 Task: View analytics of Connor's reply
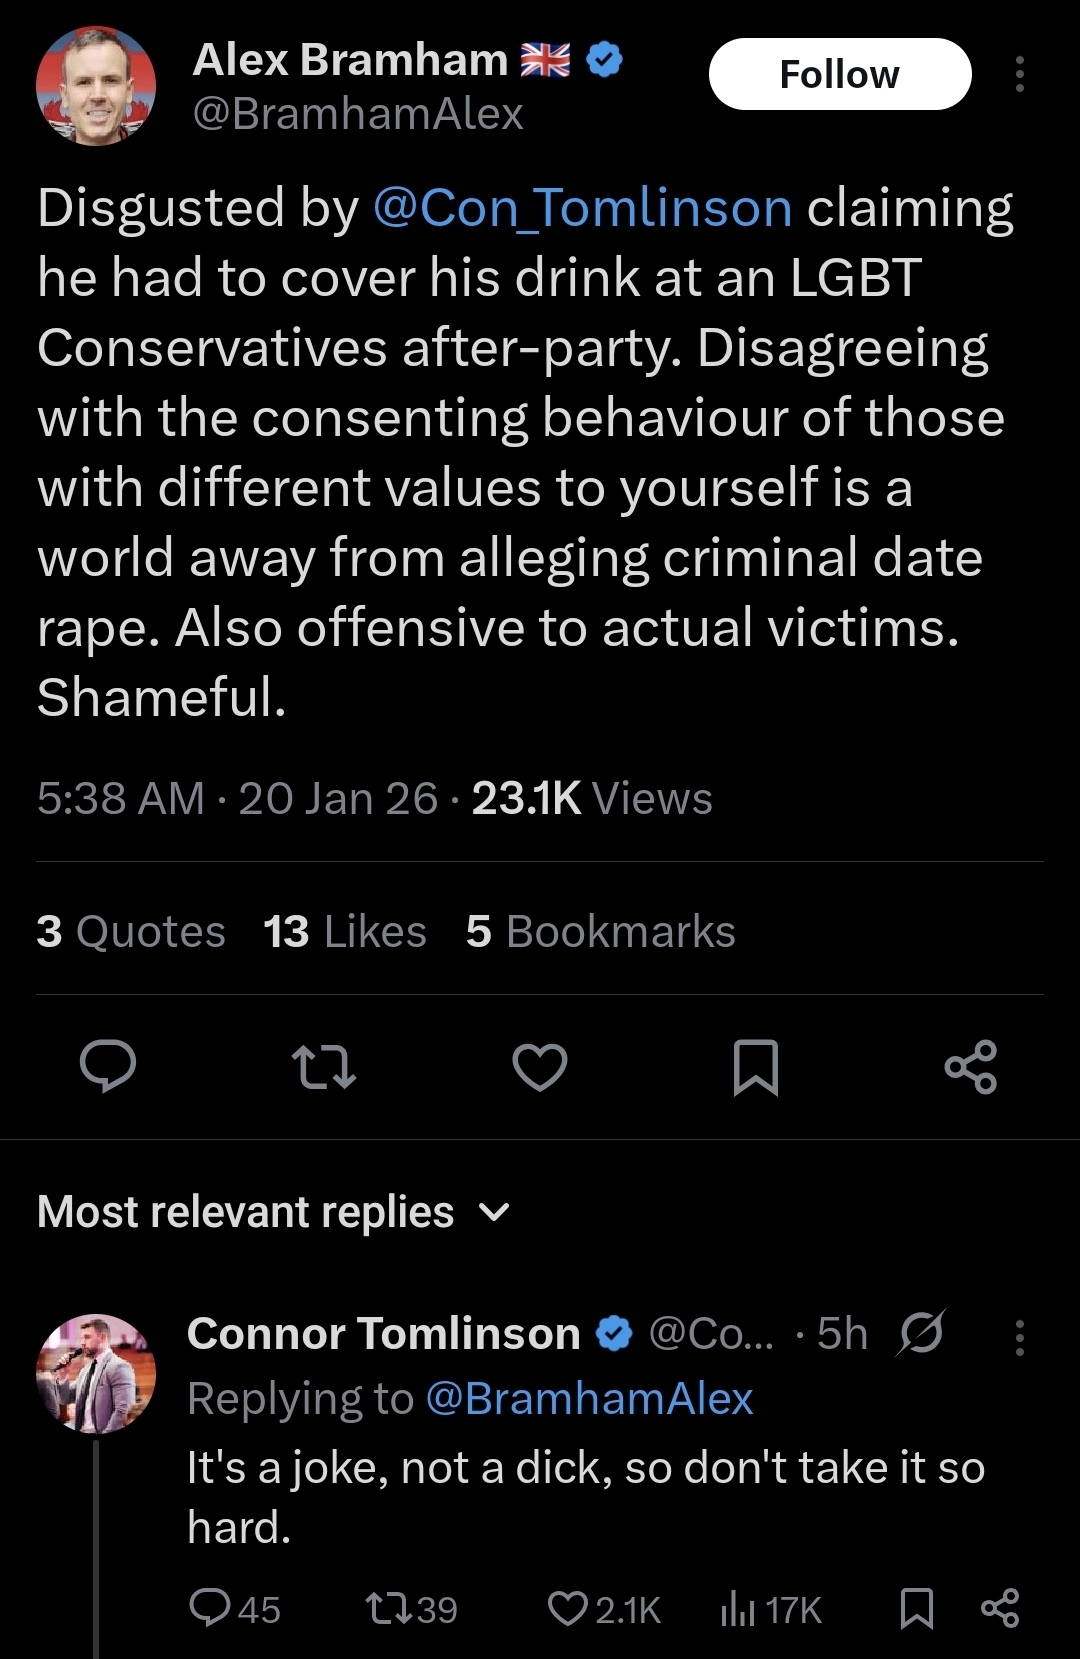click(x=740, y=1609)
